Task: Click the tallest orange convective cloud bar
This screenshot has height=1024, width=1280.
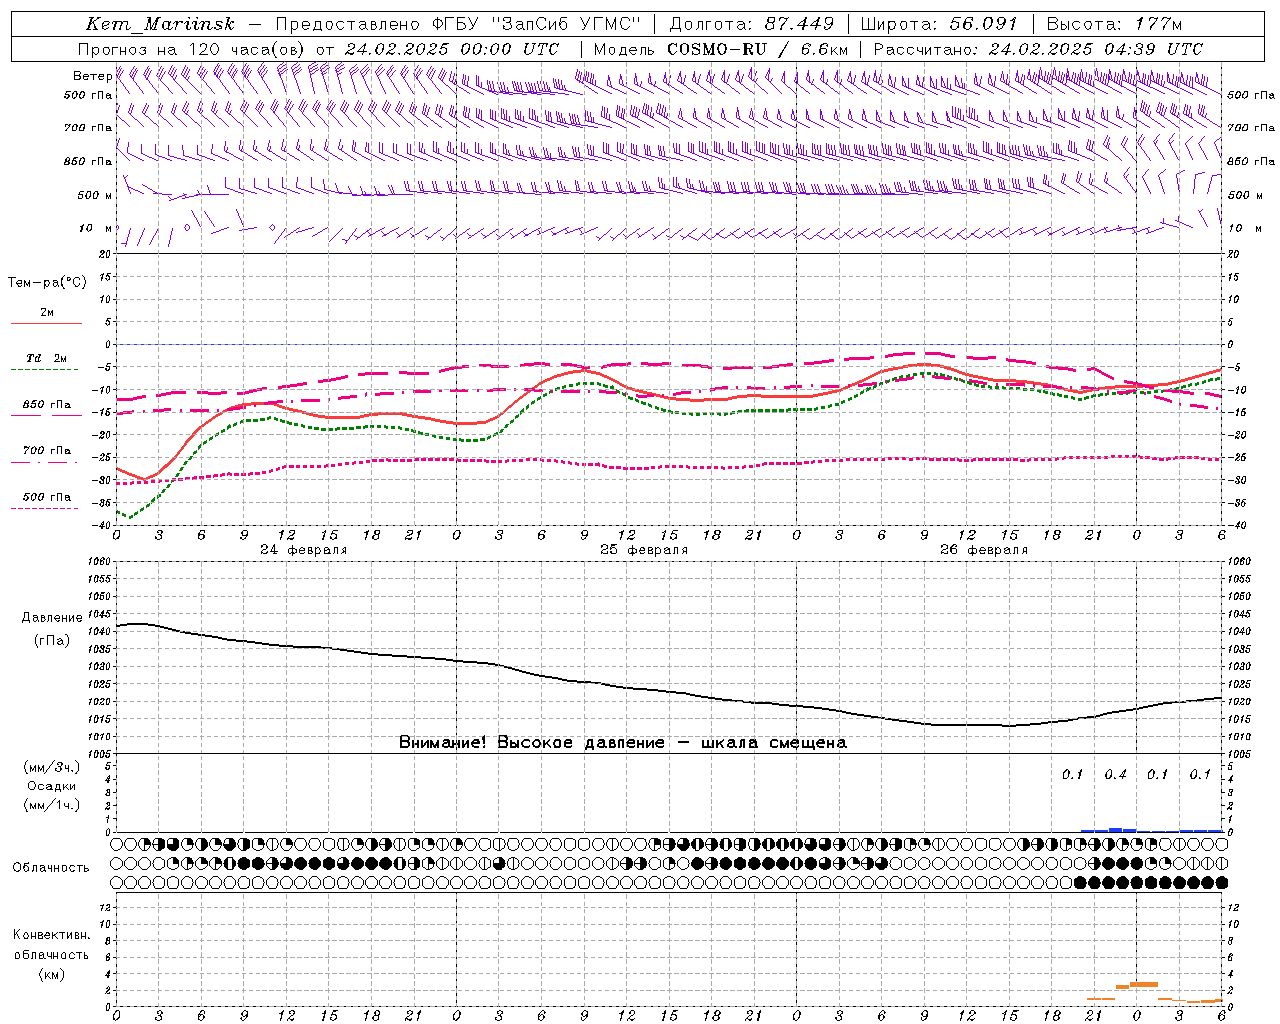Action: [1144, 984]
